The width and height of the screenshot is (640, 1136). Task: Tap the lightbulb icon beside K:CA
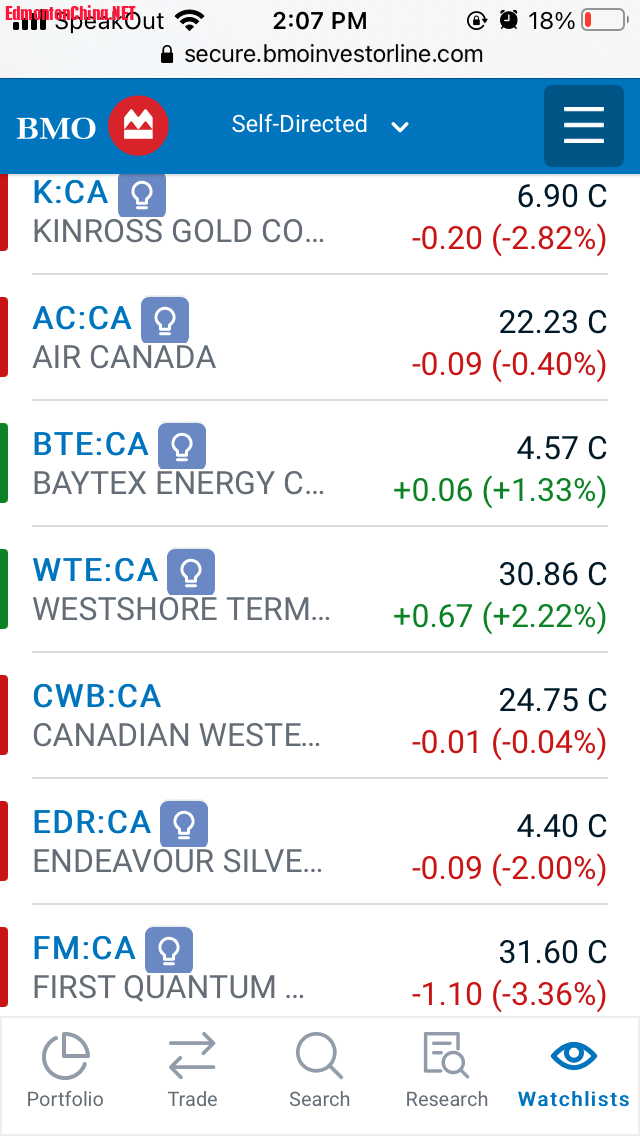pyautogui.click(x=142, y=195)
